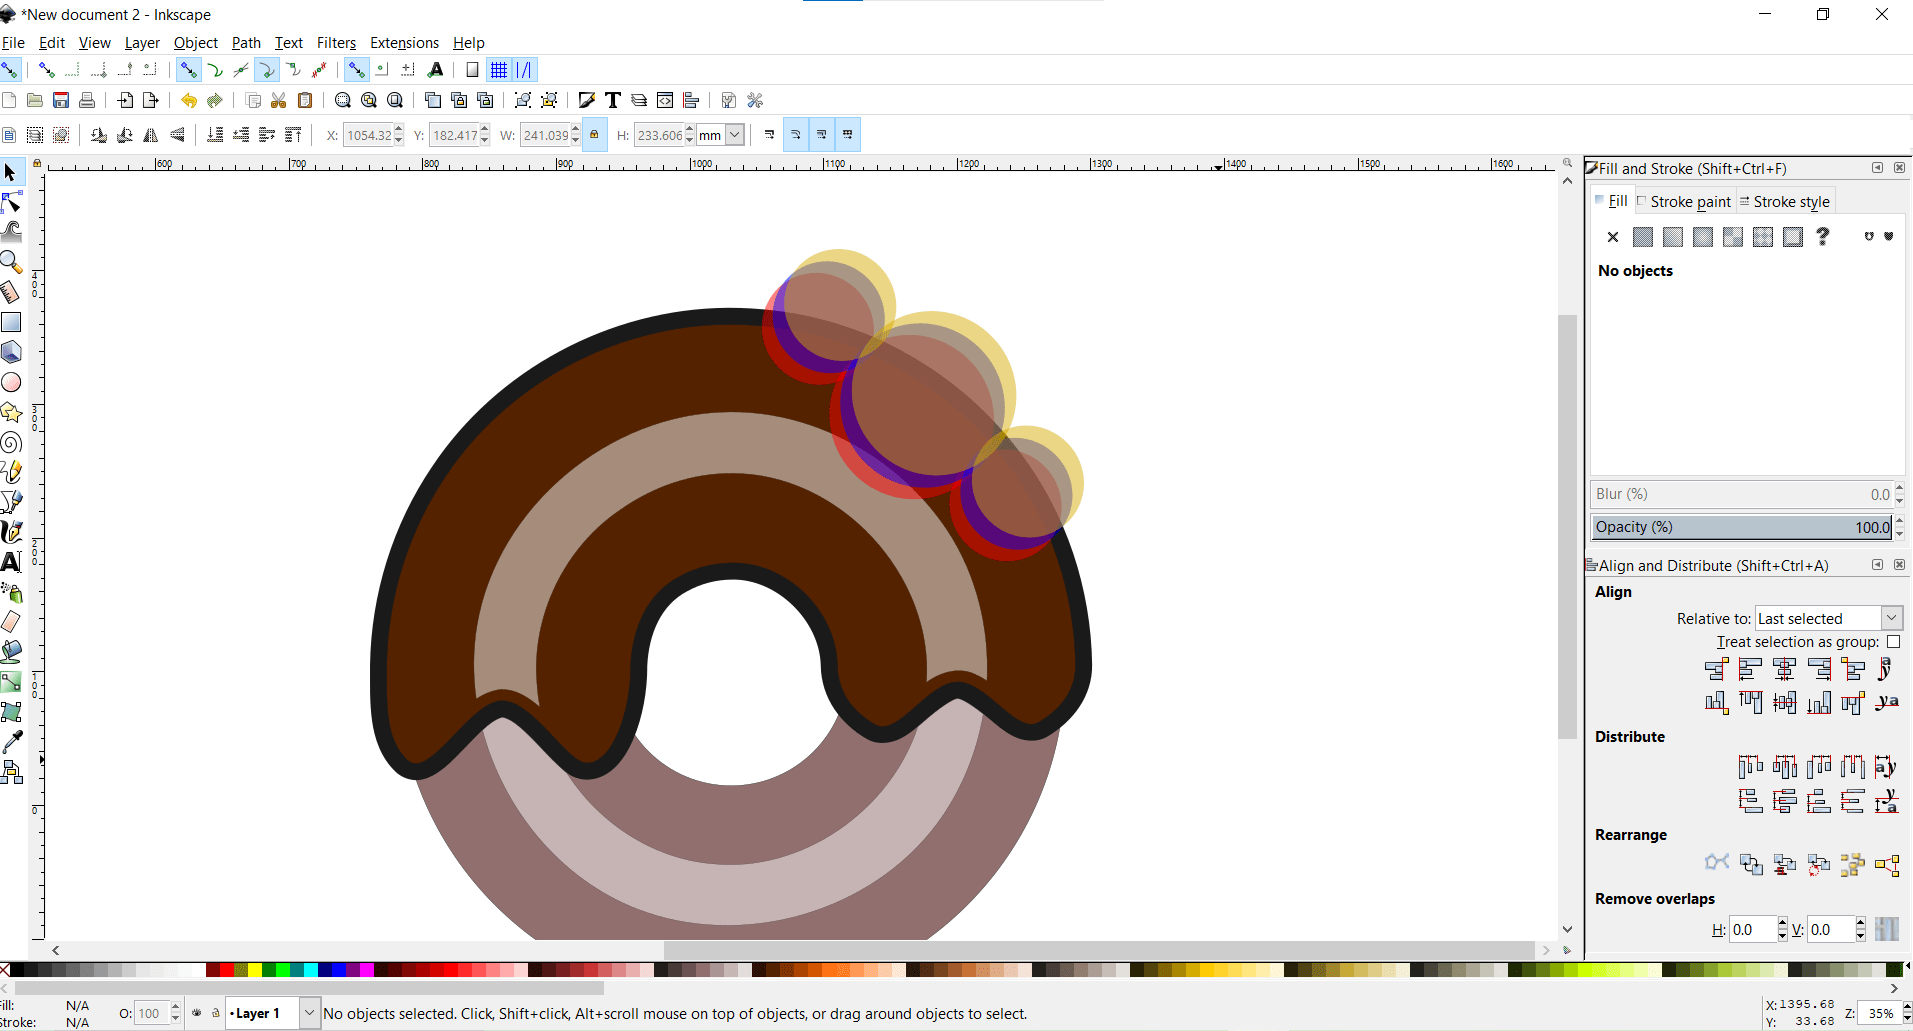
Task: Open the Extensions menu
Action: coord(404,43)
